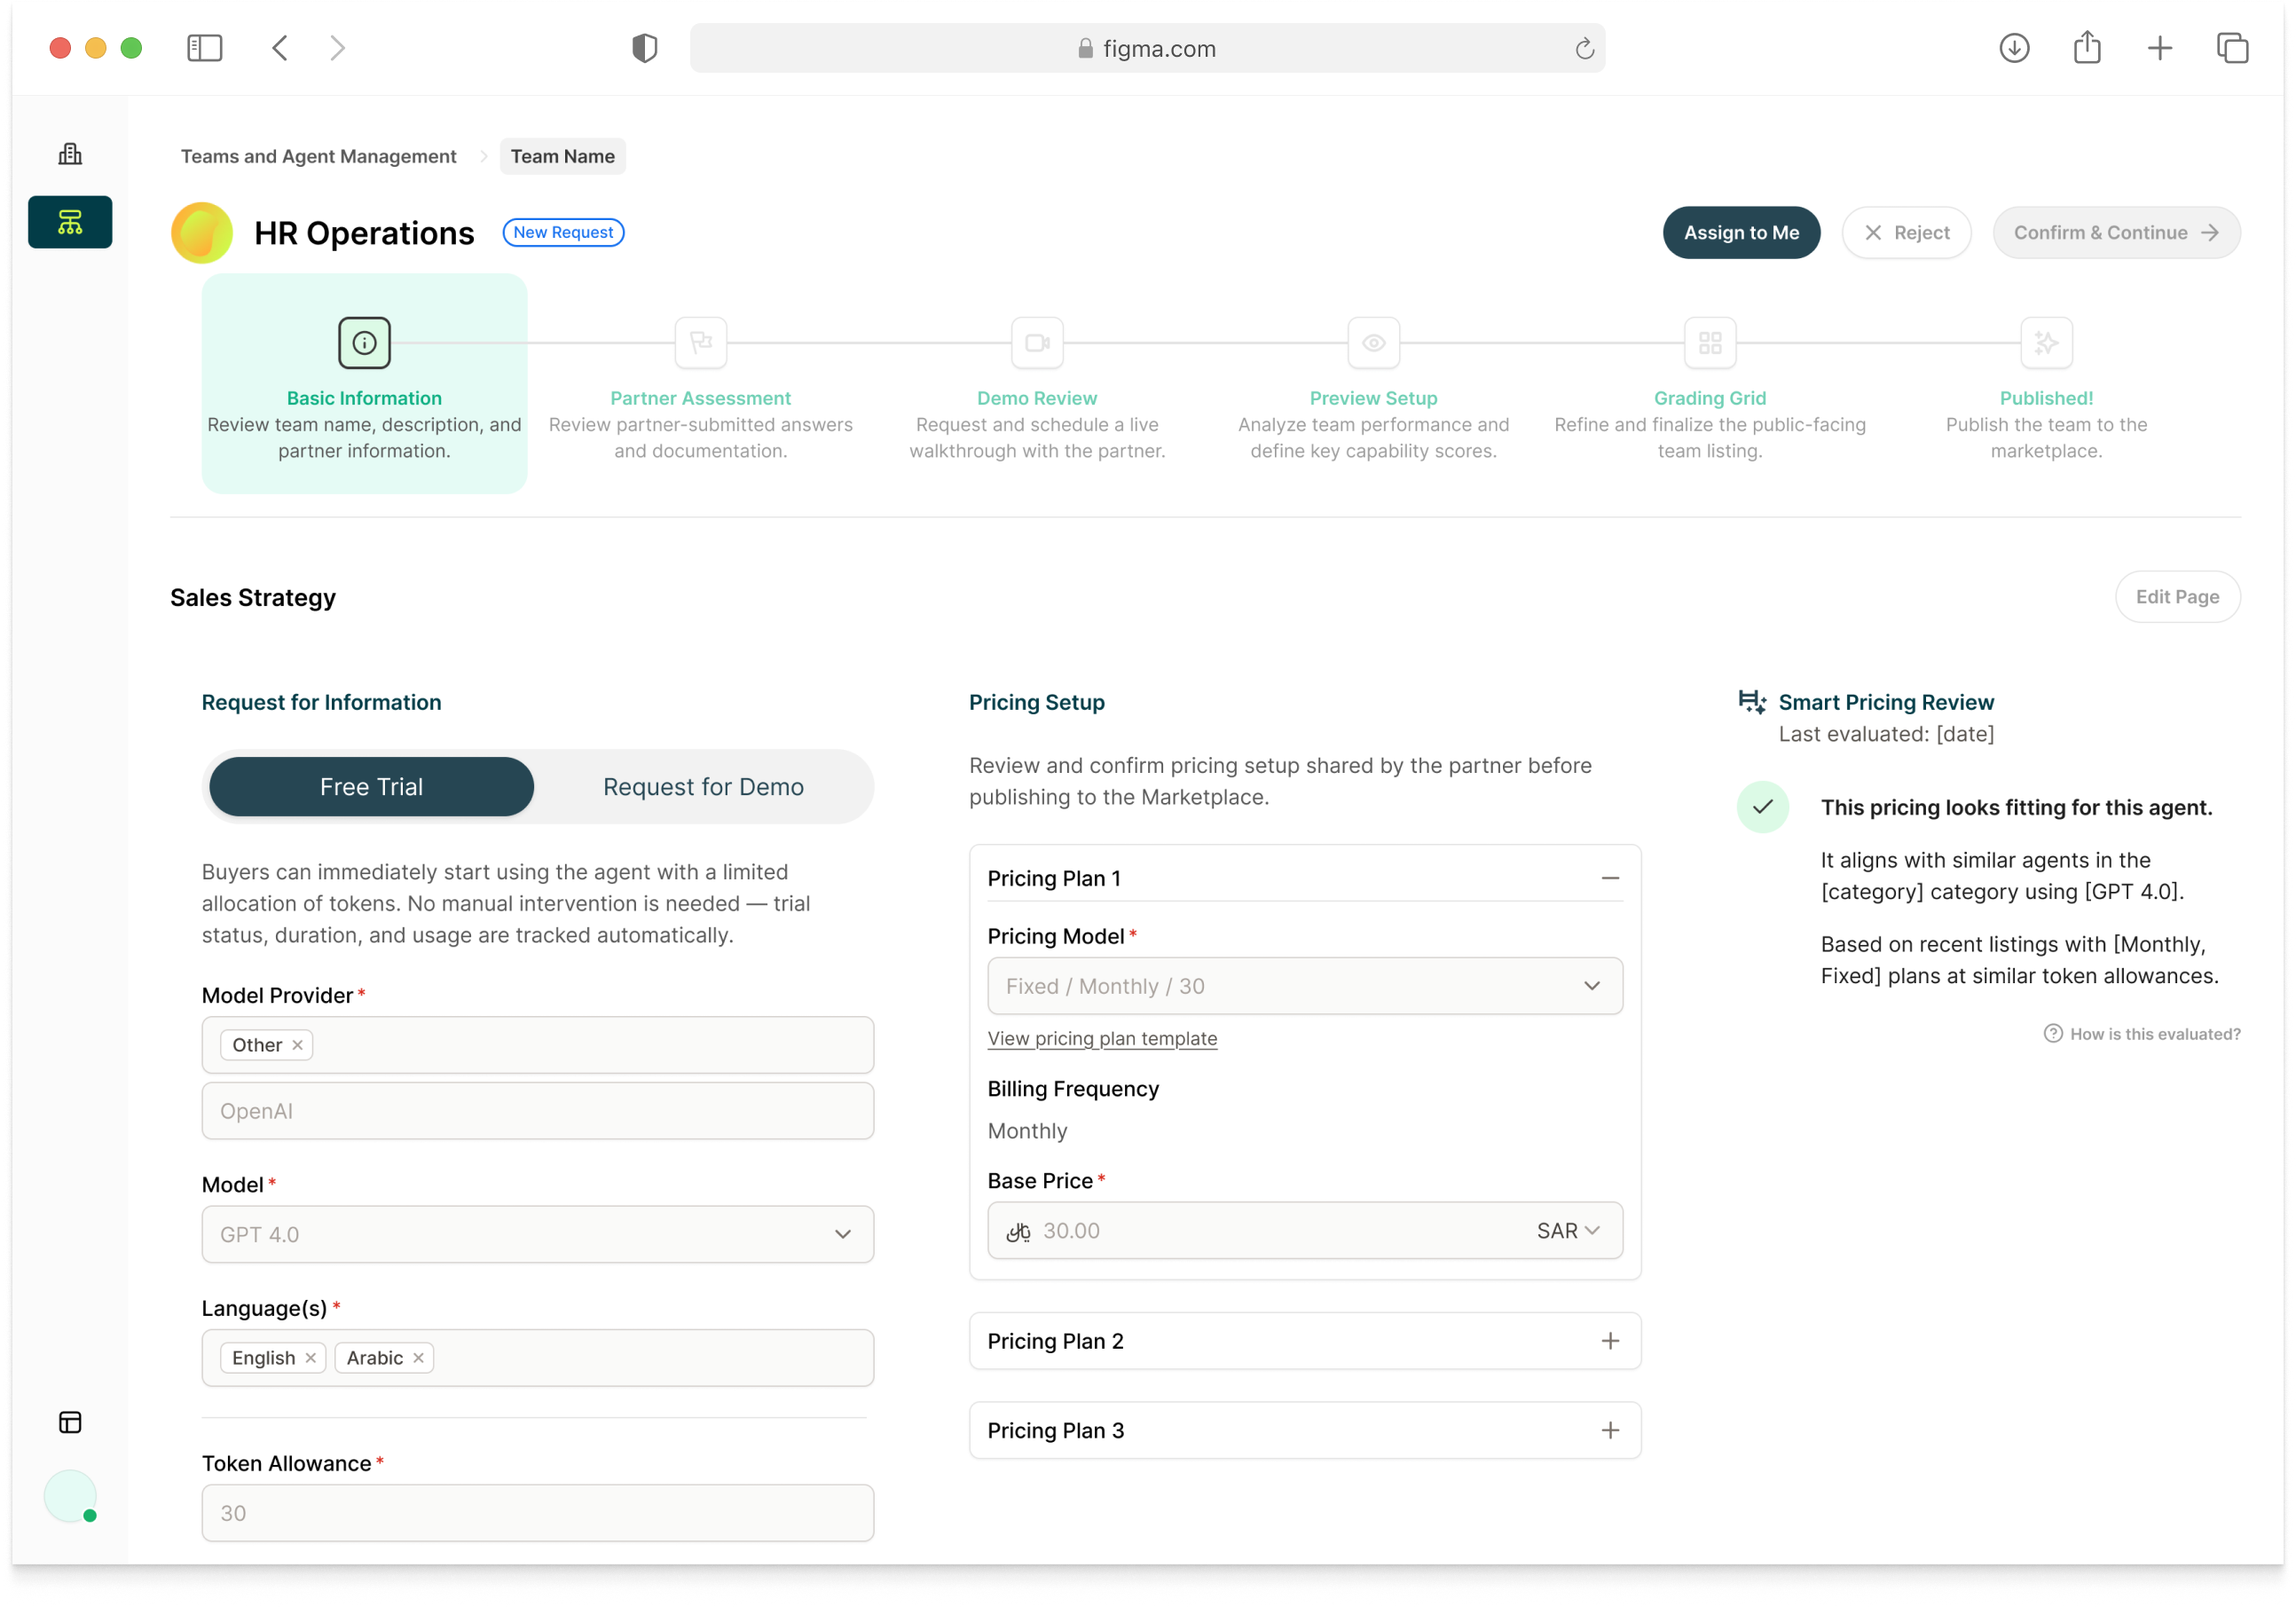The image size is (2296, 1607).
Task: Select the Free Trial option
Action: click(x=371, y=787)
